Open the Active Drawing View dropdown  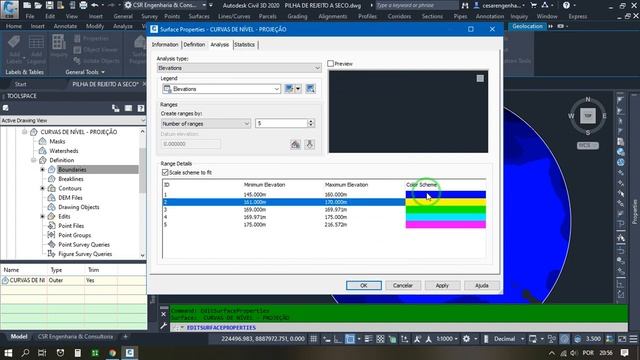tap(73, 120)
